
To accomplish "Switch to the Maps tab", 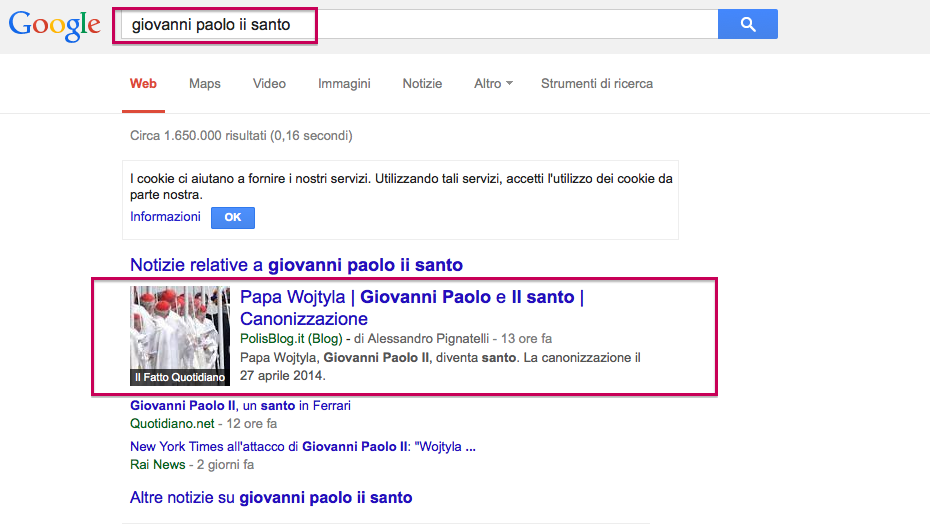I will (x=205, y=84).
